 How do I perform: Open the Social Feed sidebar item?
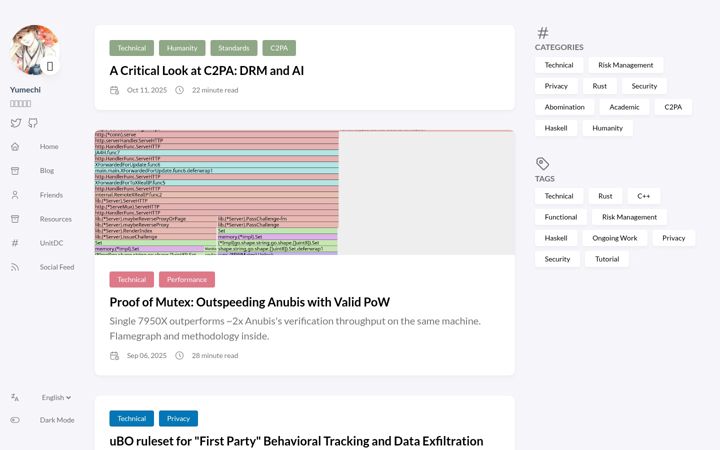pyautogui.click(x=57, y=267)
